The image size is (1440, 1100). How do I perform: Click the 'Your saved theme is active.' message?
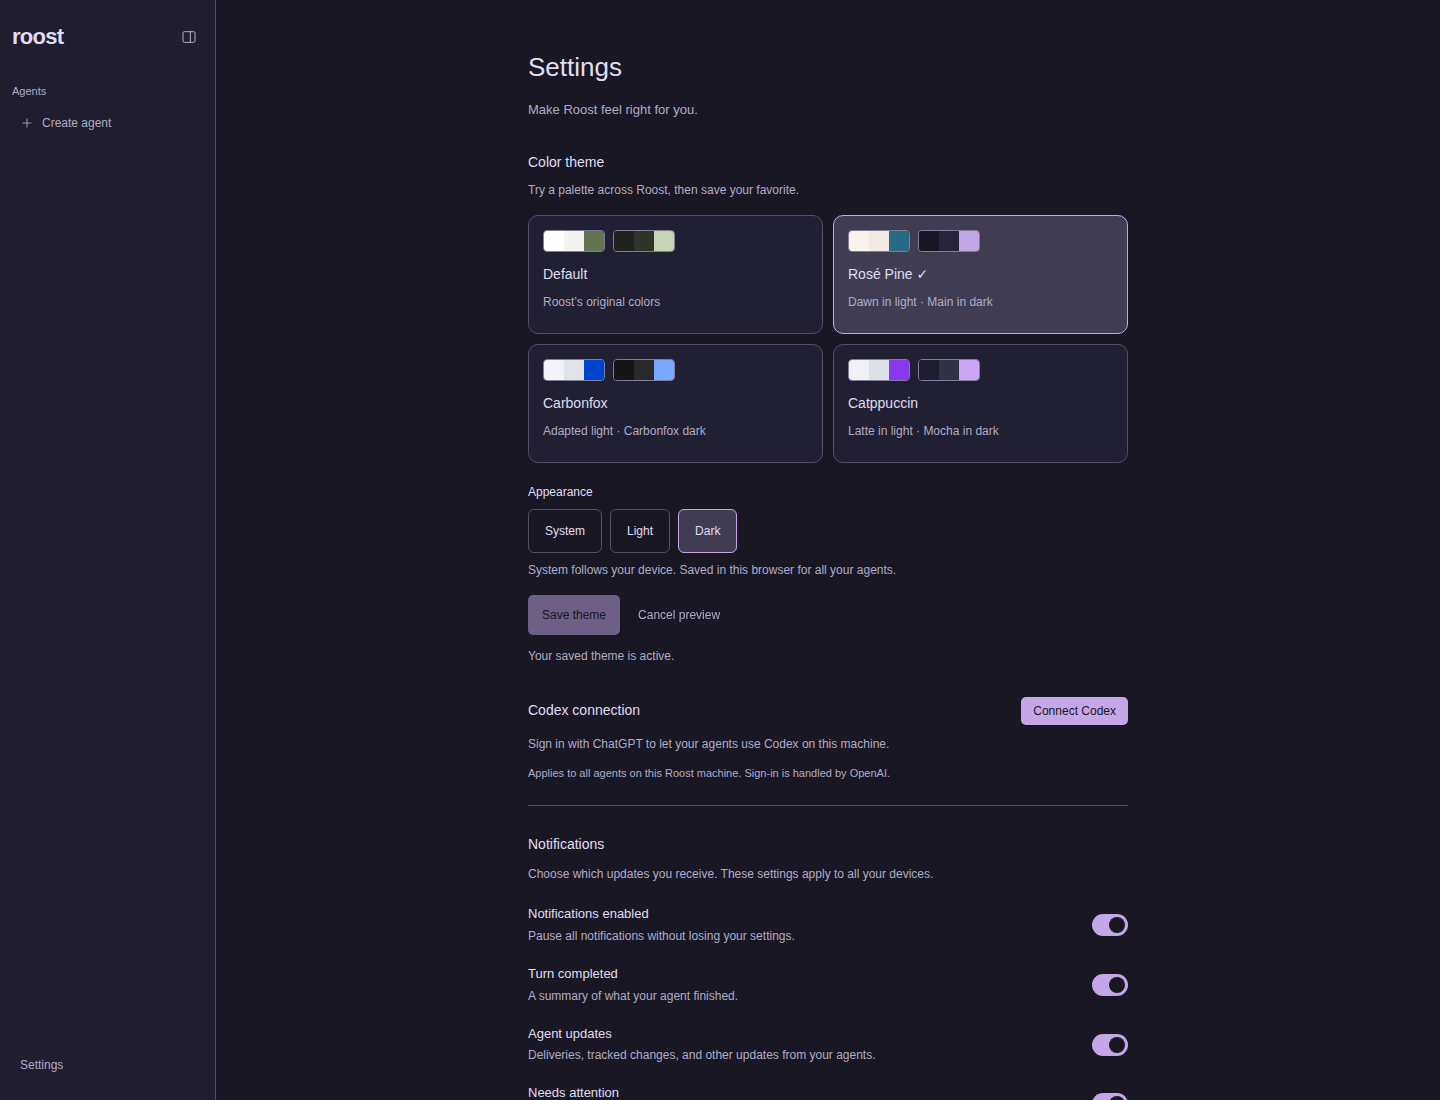point(601,656)
